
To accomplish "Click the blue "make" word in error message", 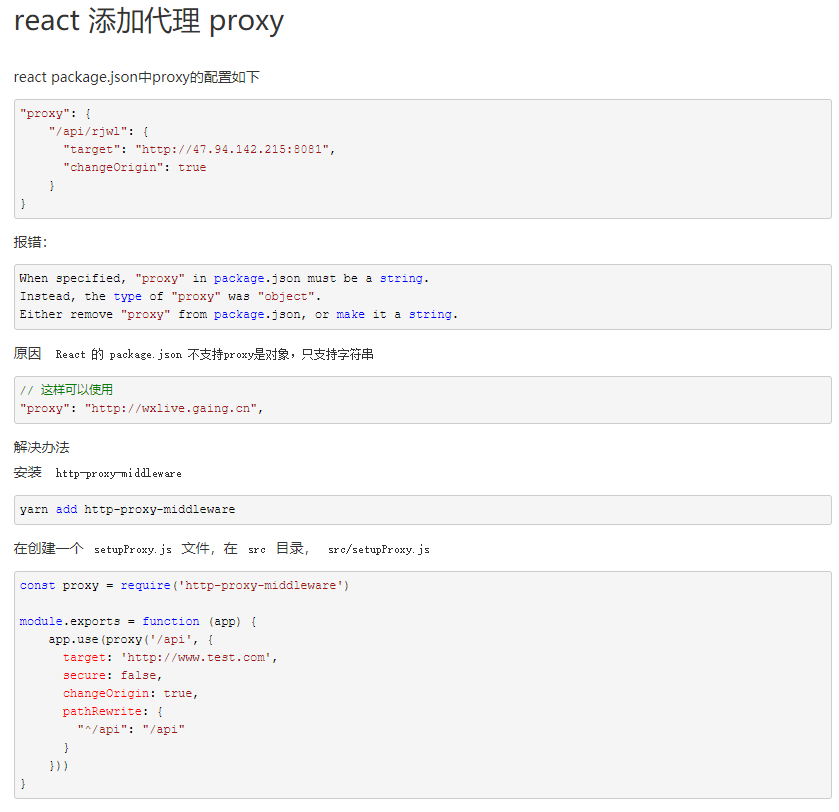I will coord(350,315).
